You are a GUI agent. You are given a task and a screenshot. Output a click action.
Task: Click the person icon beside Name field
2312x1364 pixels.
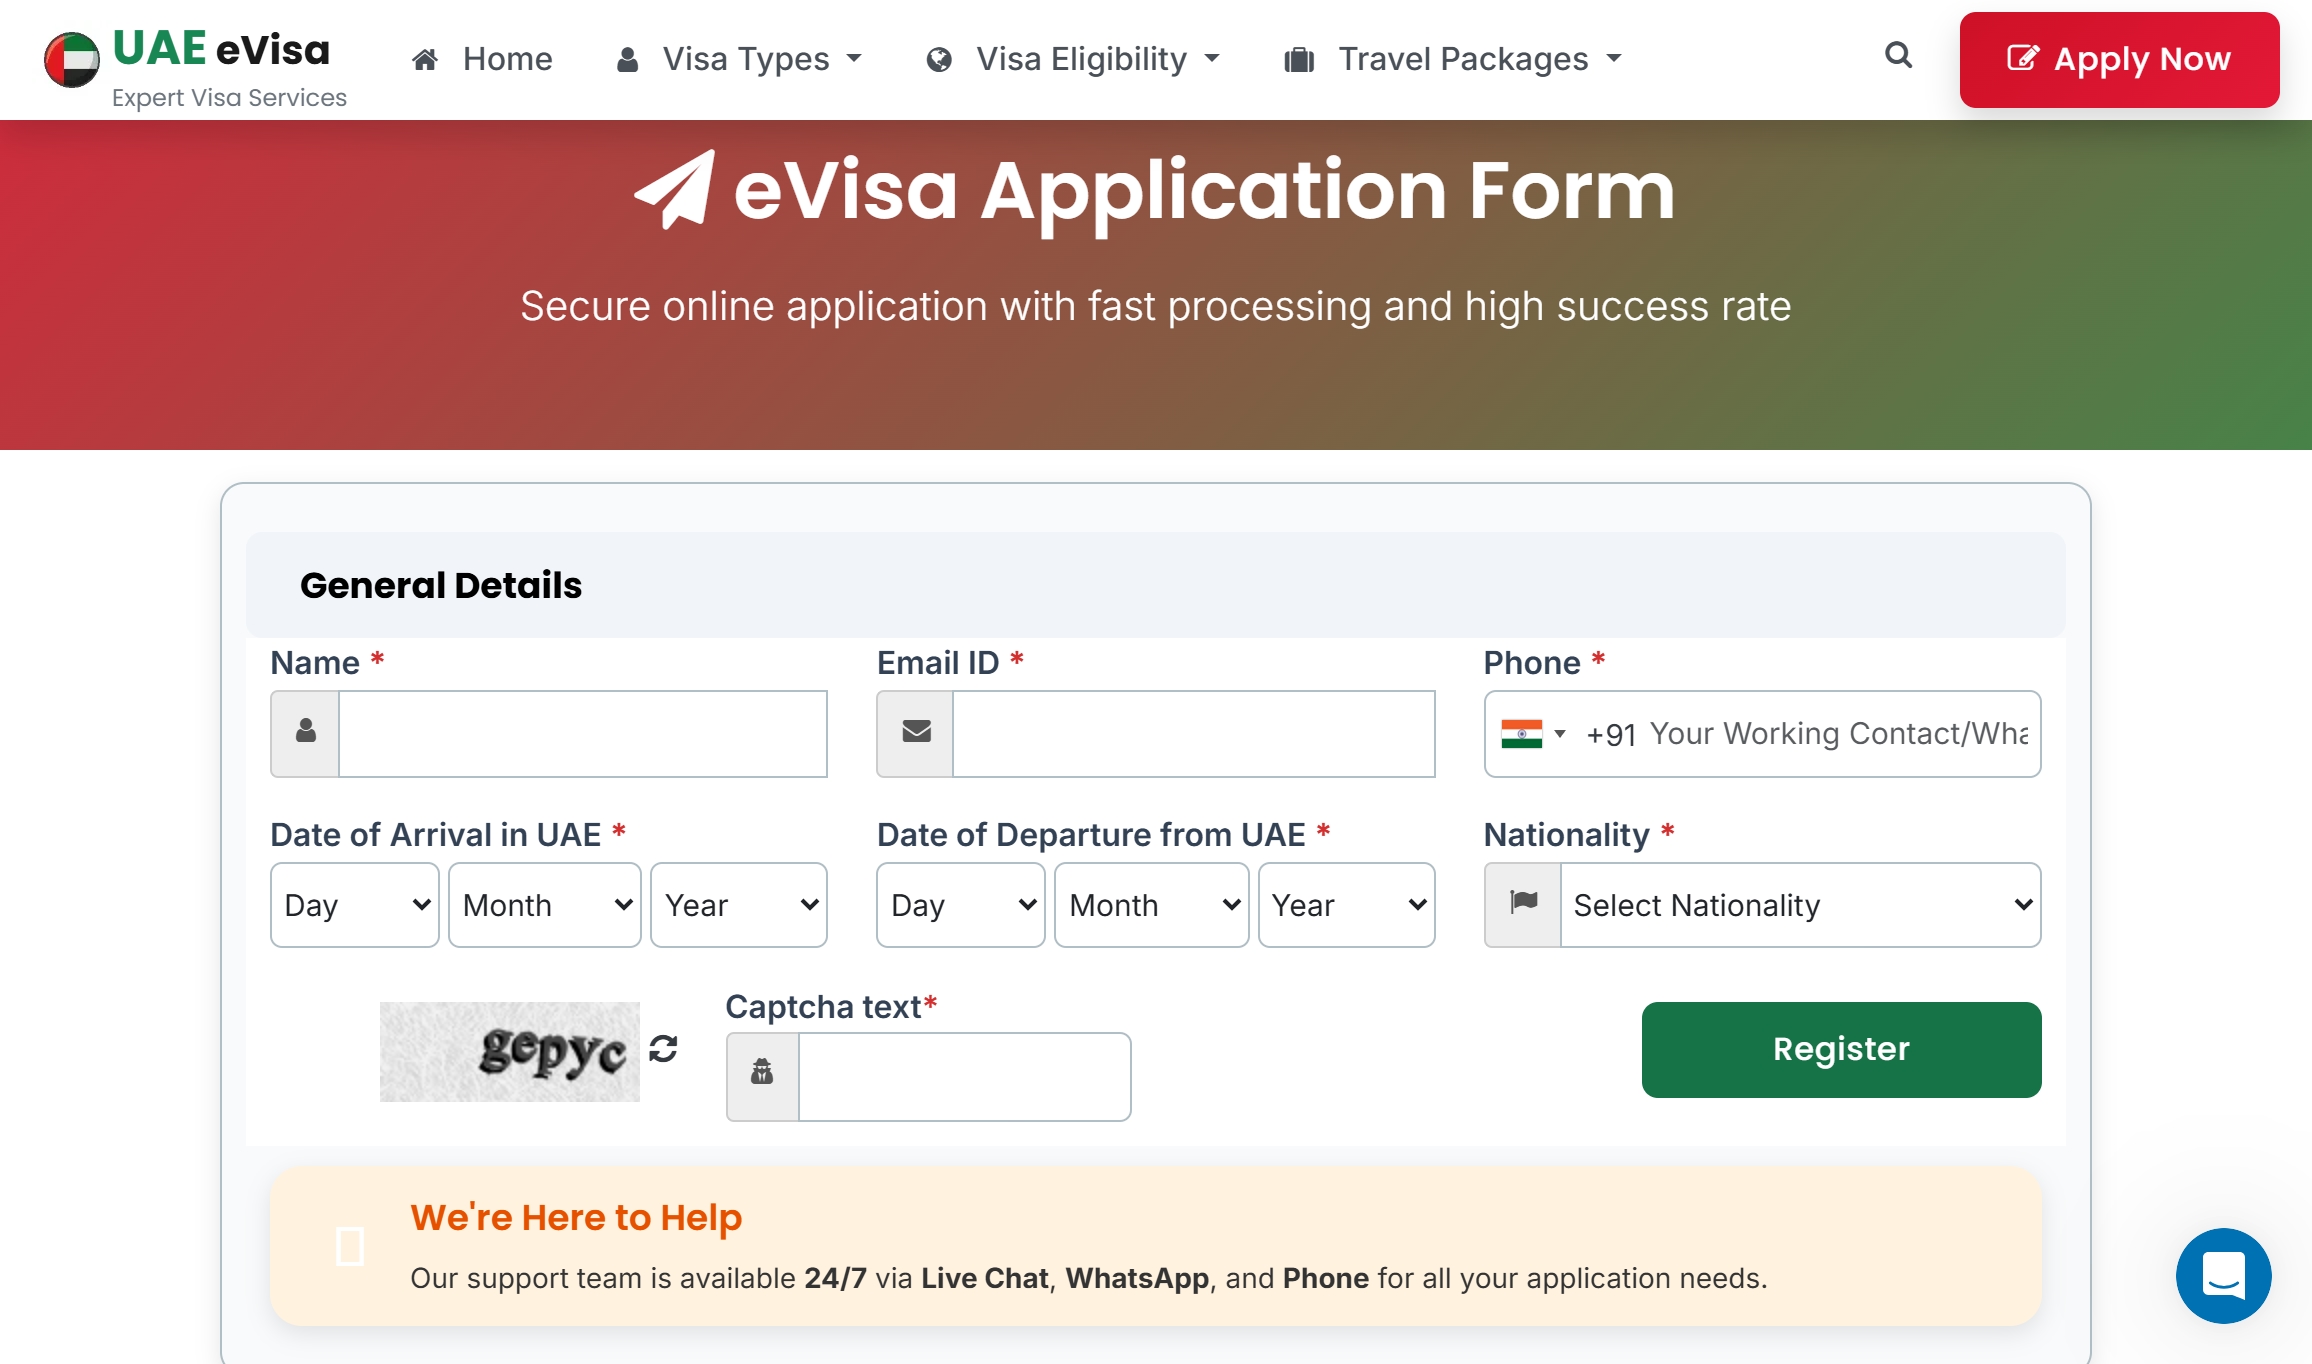(x=306, y=733)
